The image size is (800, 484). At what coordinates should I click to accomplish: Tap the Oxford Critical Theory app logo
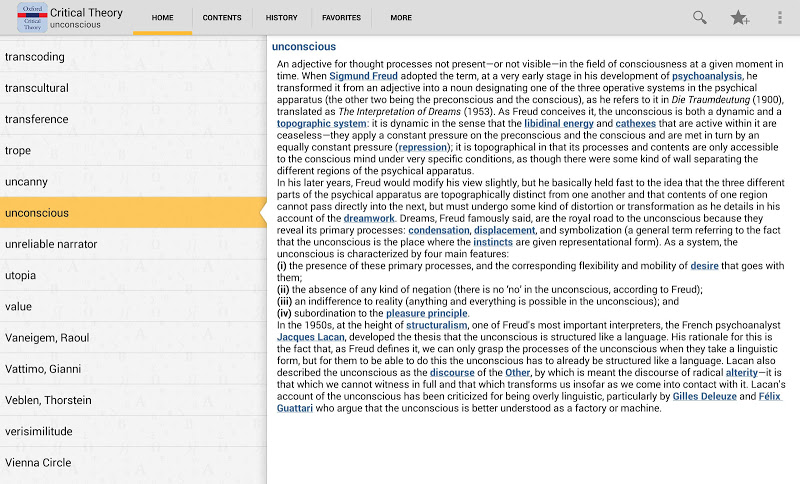tap(32, 17)
